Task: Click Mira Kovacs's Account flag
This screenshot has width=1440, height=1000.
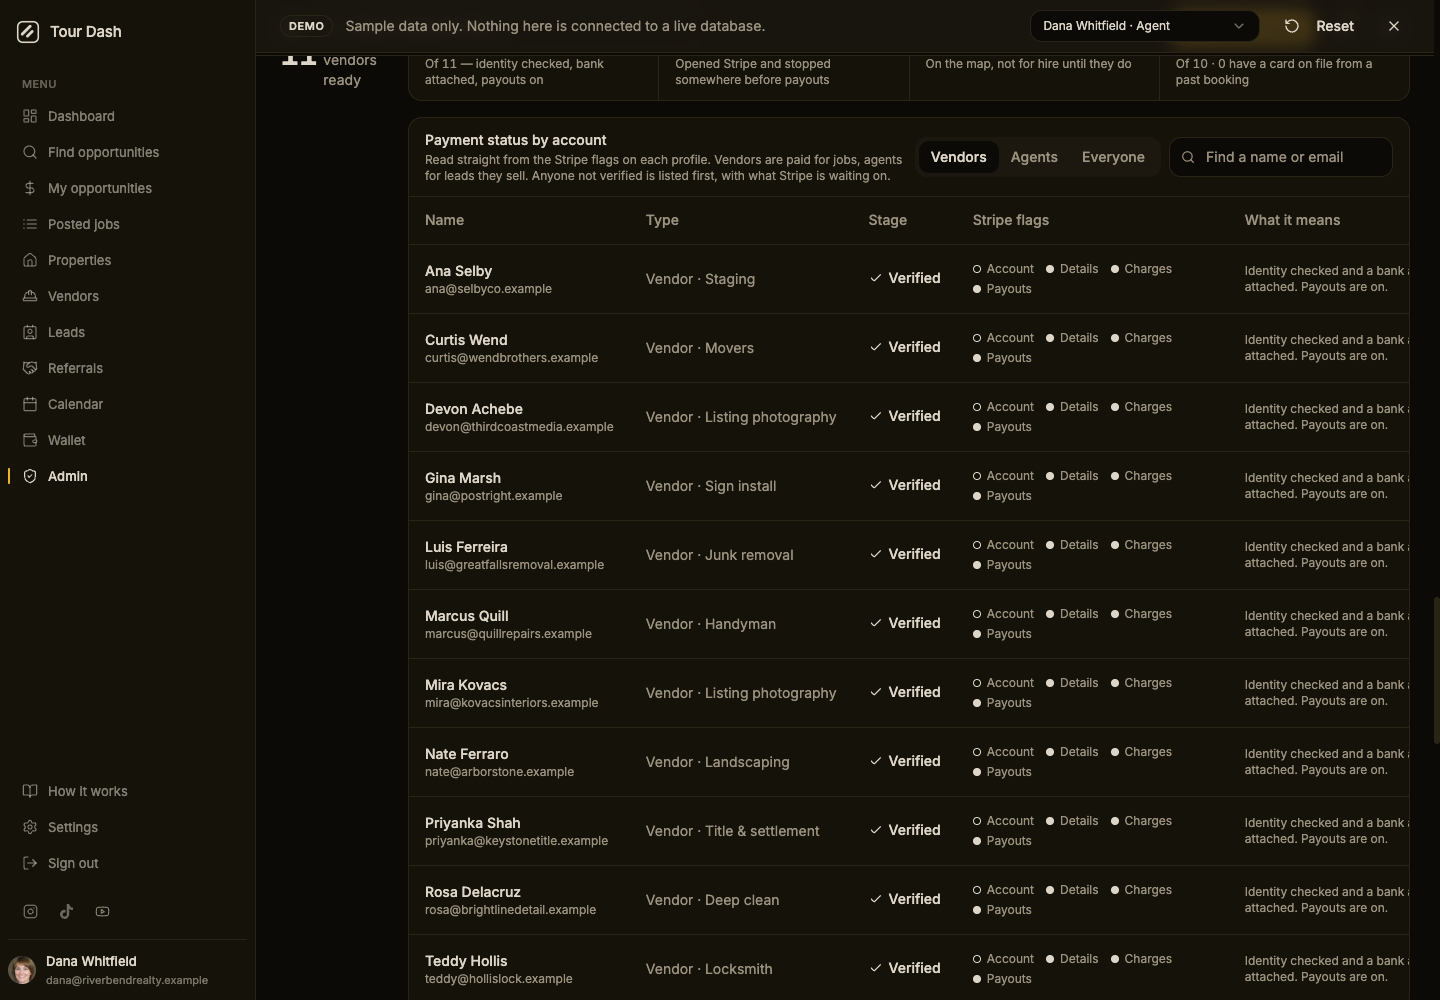Action: pos(1003,684)
